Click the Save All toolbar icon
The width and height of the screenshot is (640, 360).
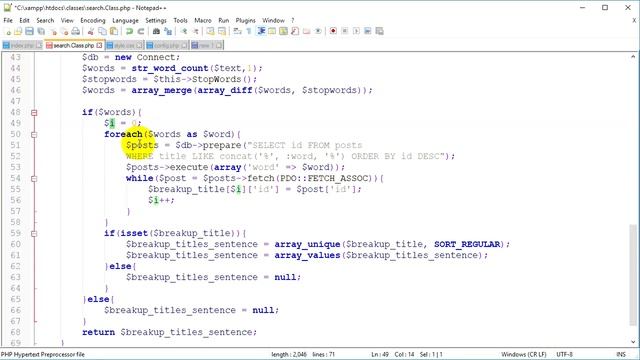tap(41, 31)
